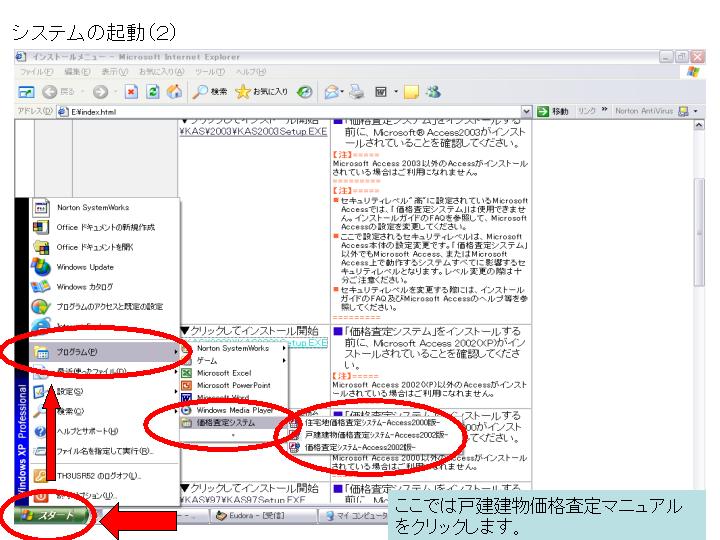Image resolution: width=720 pixels, height=540 pixels.
Task: Open Mail envelope toolbar icon
Action: [332, 92]
